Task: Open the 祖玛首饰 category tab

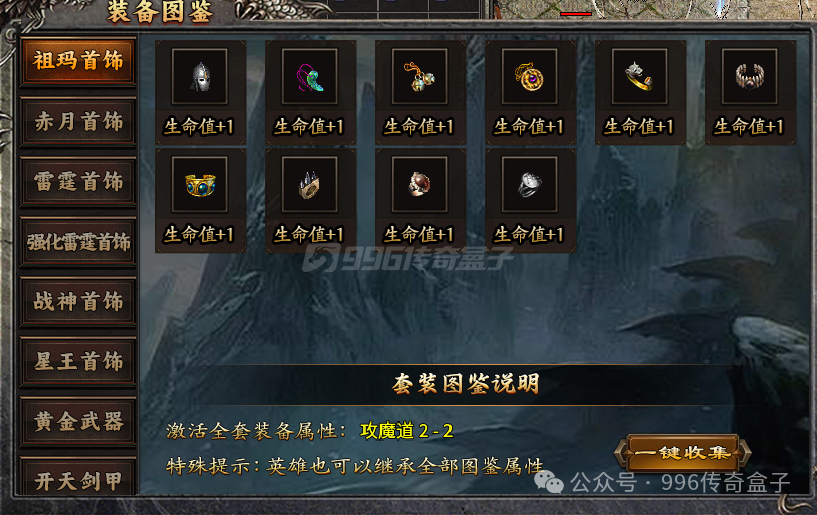Action: tap(78, 61)
